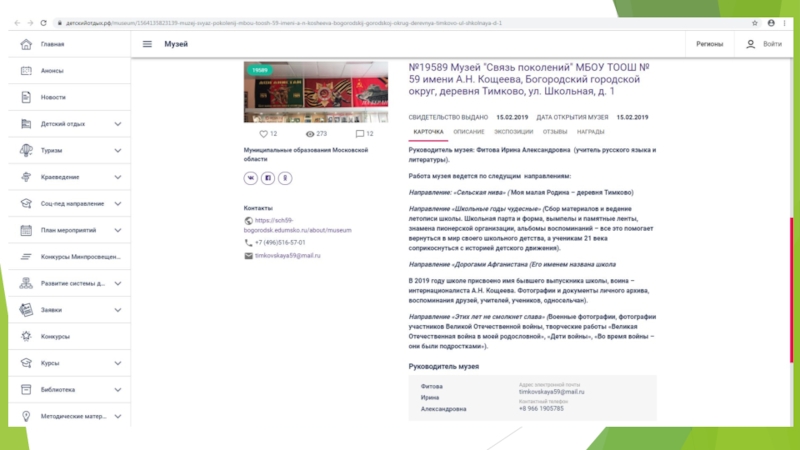Viewport: 800px width, 450px height.
Task: Click the timkovskaya59@mail.ru contact email link
Action: pyautogui.click(x=288, y=256)
